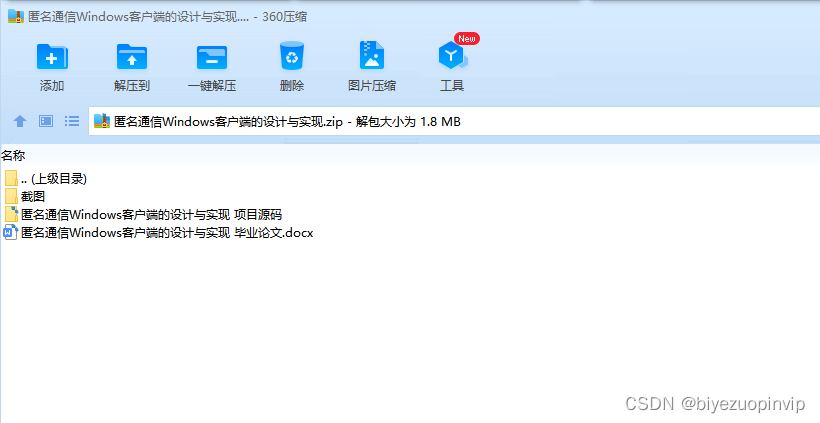This screenshot has width=820, height=423.
Task: Click the 解压到 text label
Action: pos(132,86)
